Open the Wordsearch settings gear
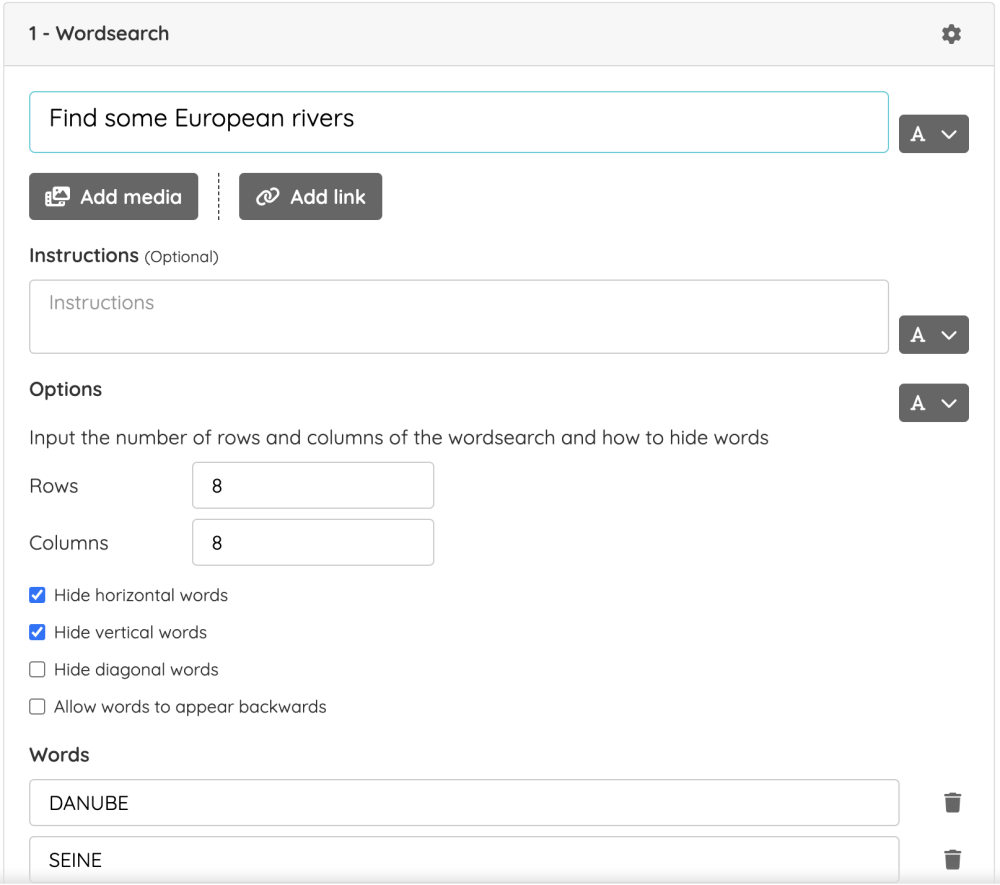The image size is (1000, 885). coord(951,34)
